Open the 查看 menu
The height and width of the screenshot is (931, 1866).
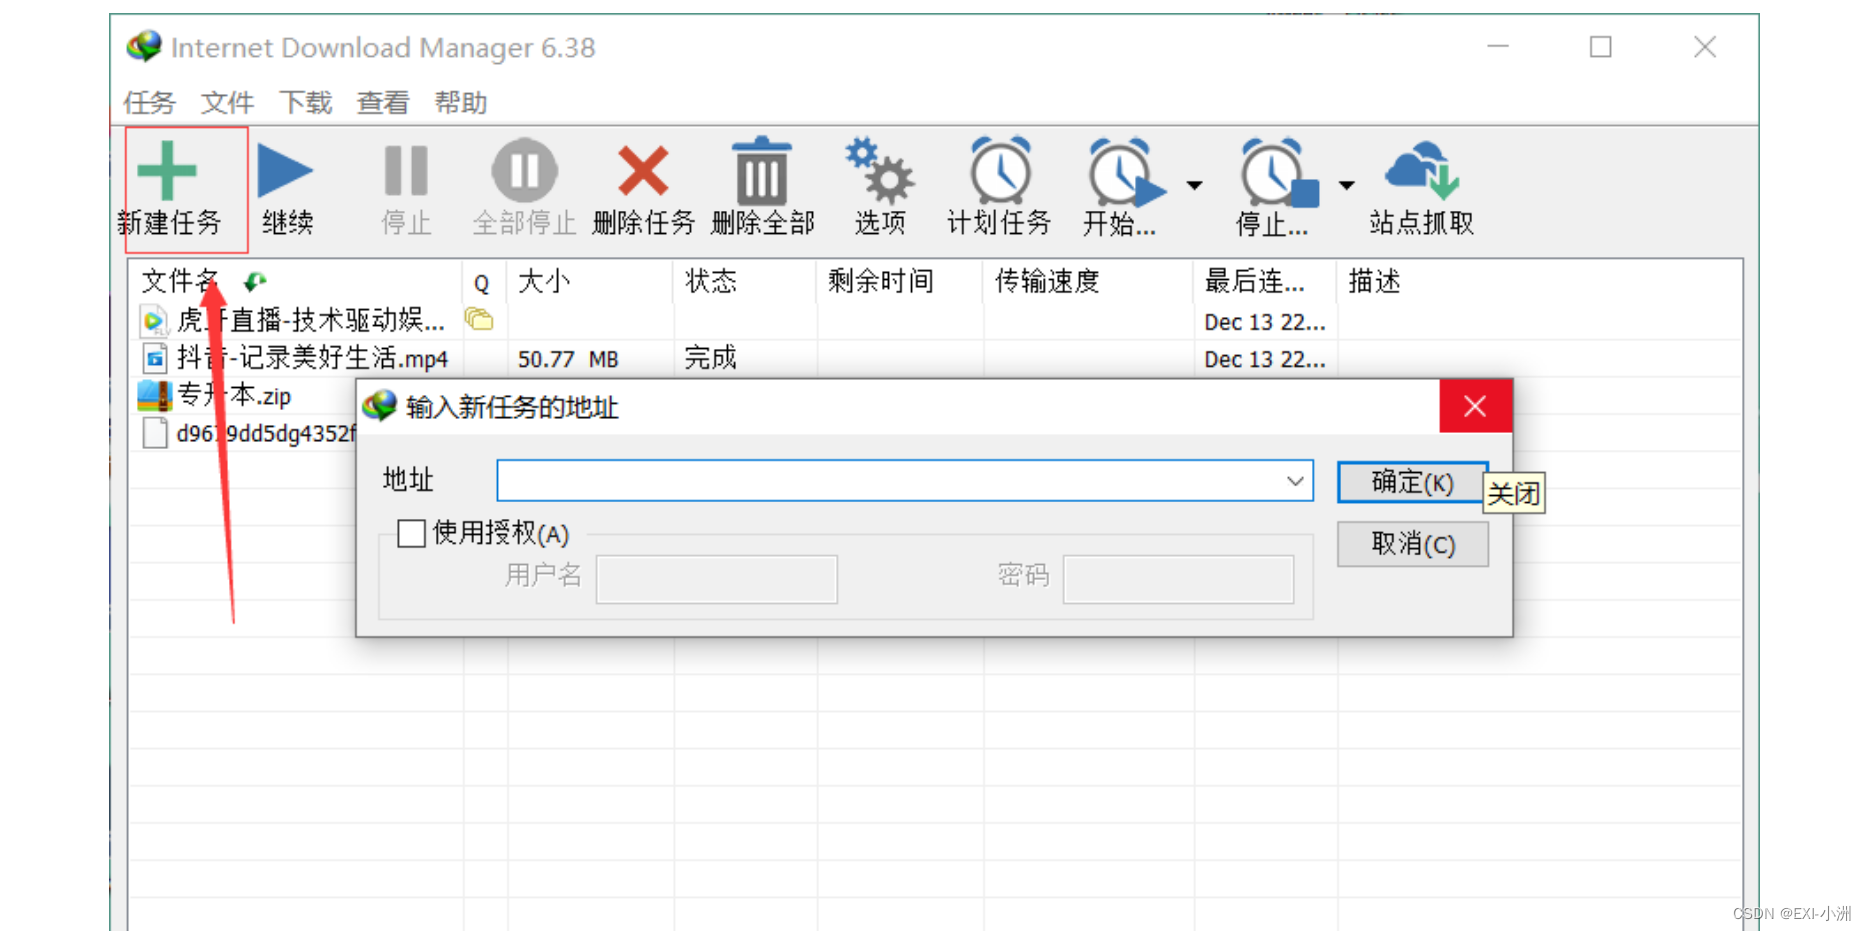point(383,103)
